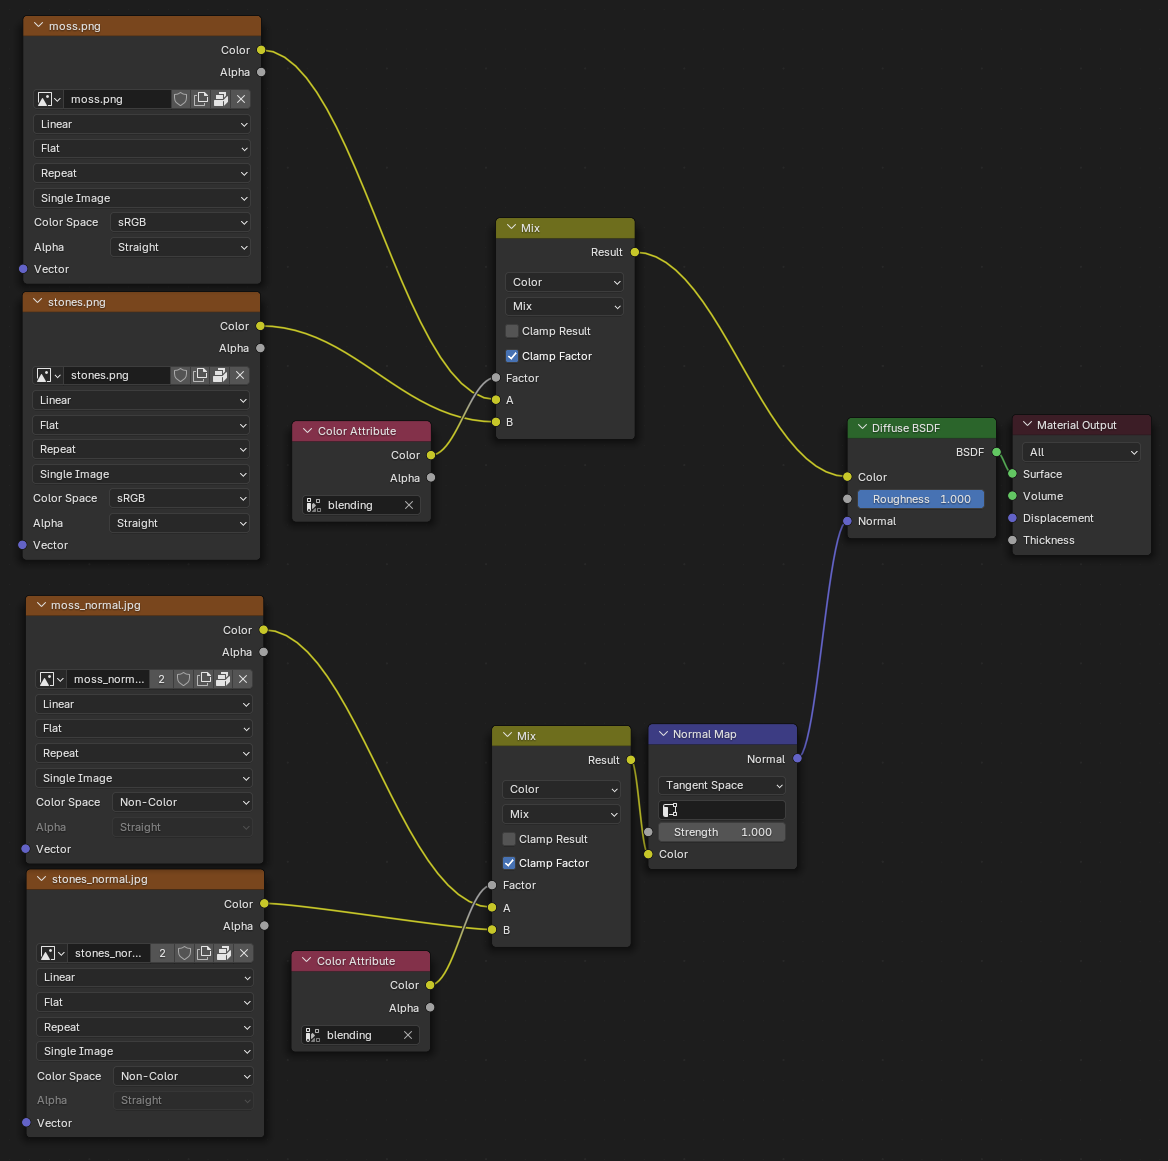
Task: Click moss.png image name field
Action: (x=118, y=99)
